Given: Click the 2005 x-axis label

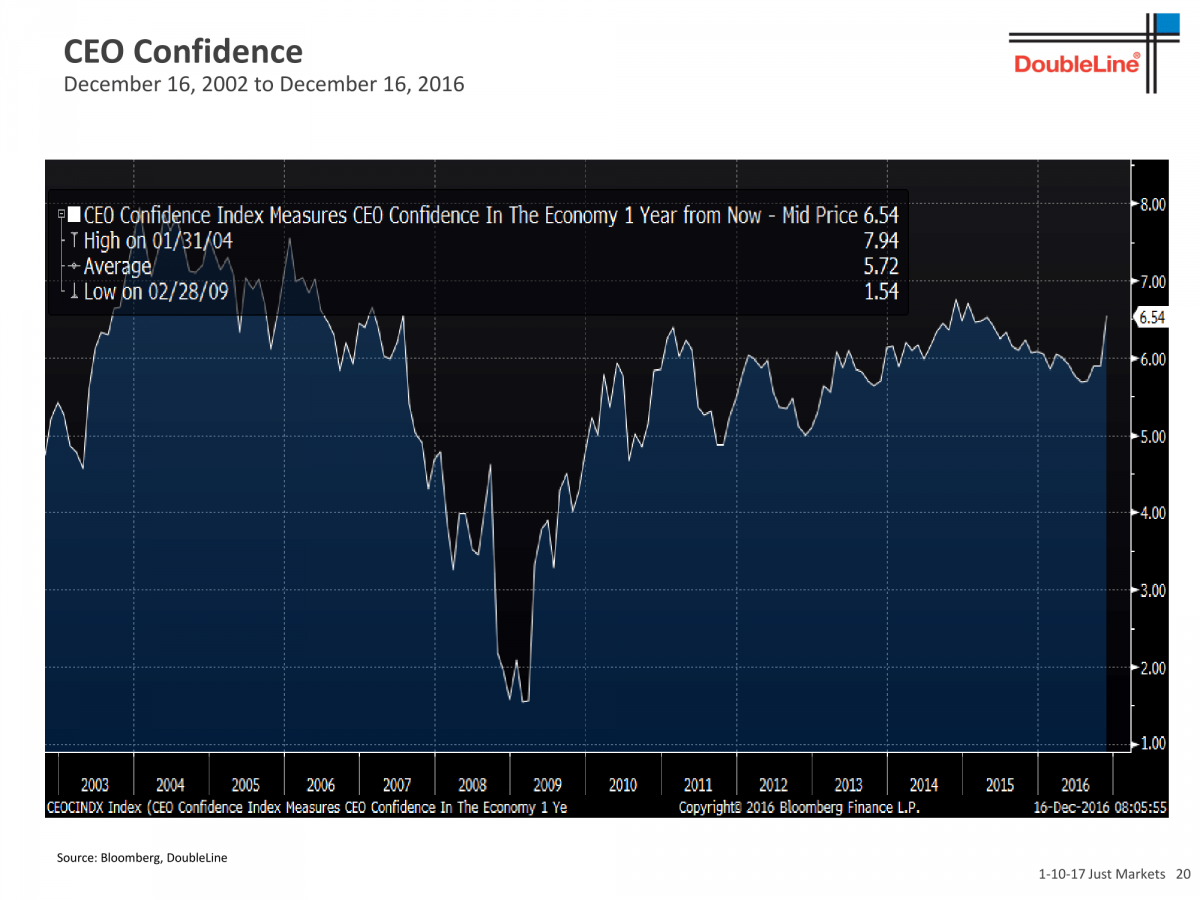Looking at the screenshot, I should (x=246, y=785).
